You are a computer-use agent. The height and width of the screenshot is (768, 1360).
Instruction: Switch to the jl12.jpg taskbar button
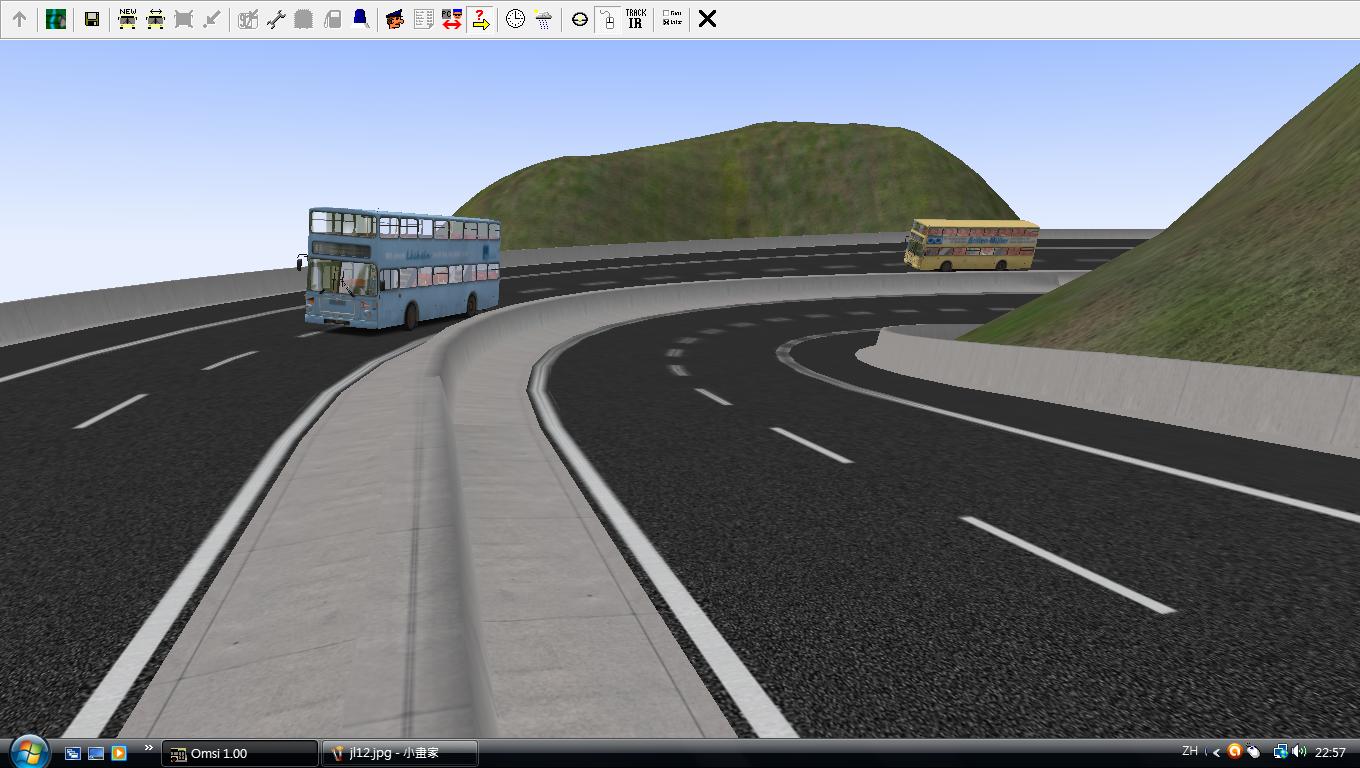coord(400,753)
